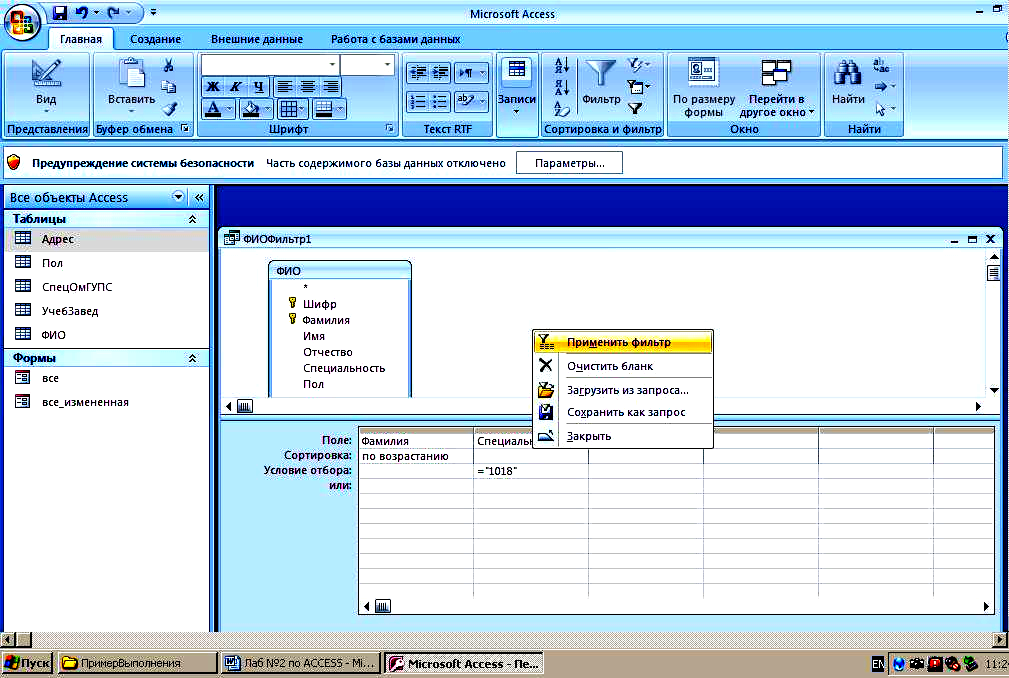Viewport: 1009px width, 678px height.
Task: Choose Сохранить как запрос menu item
Action: point(623,412)
